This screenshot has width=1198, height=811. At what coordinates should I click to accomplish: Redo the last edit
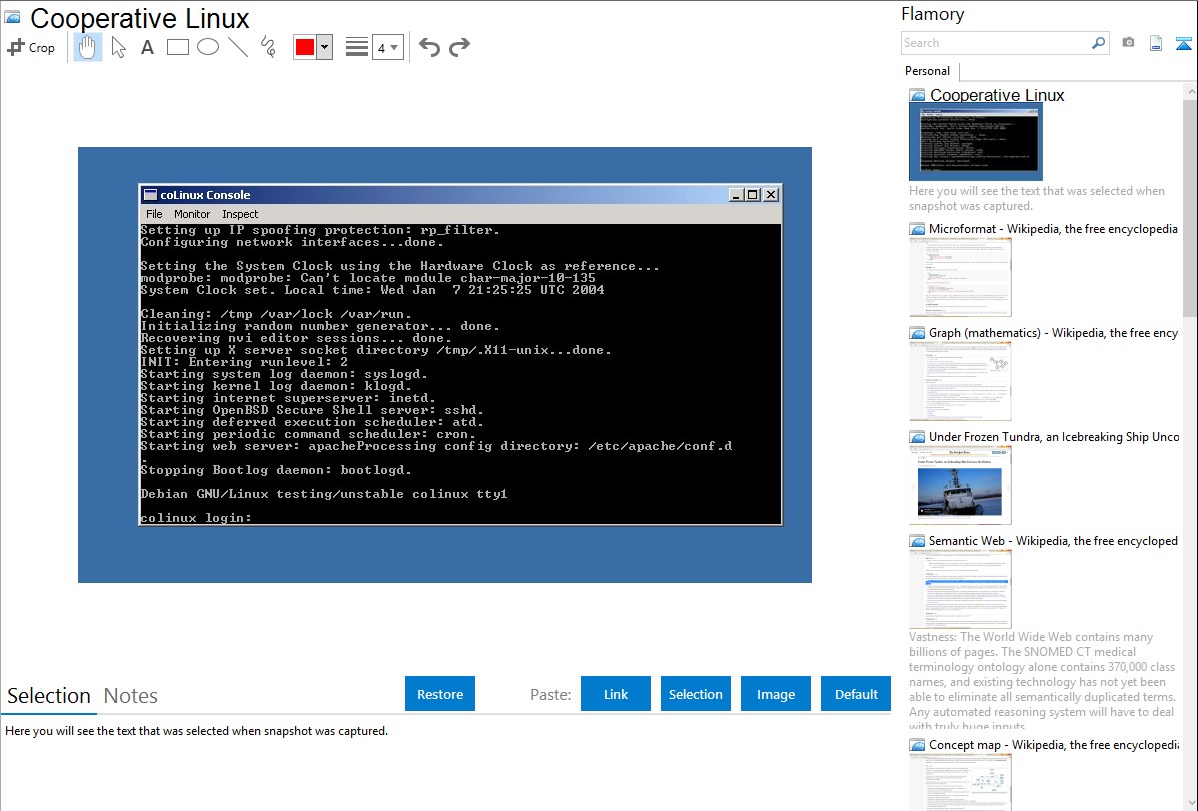[x=459, y=47]
